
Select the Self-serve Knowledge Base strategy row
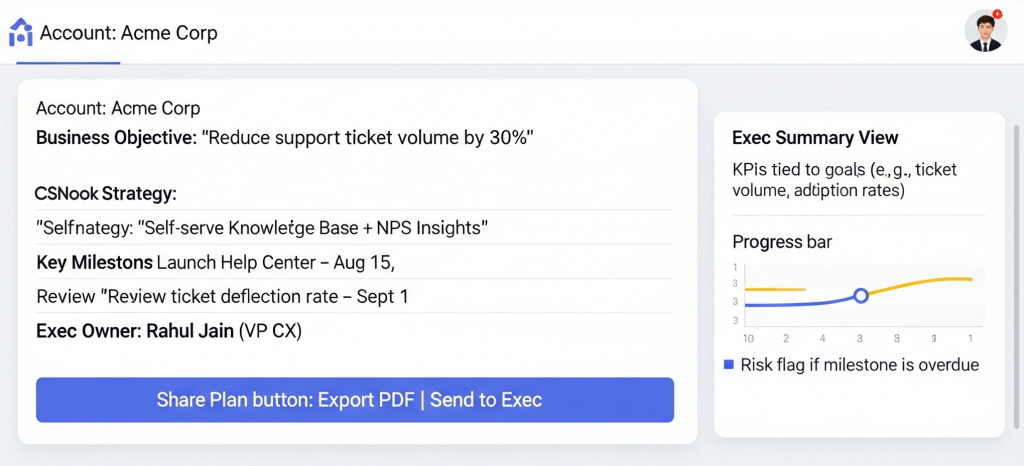tap(262, 228)
